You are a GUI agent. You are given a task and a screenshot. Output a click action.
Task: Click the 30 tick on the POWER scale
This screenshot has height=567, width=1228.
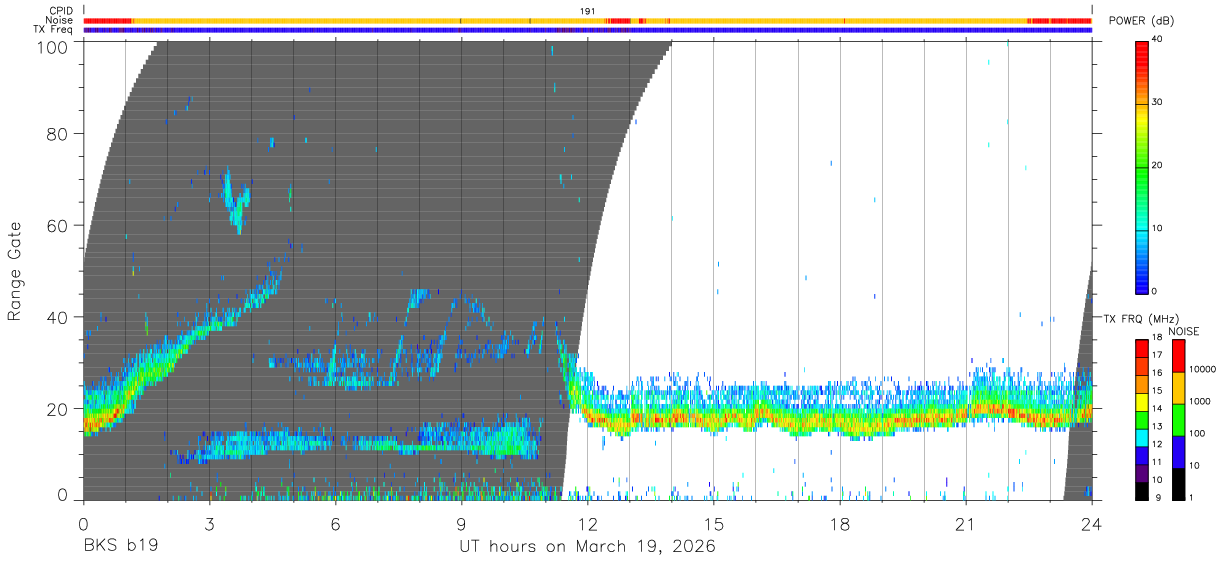point(1159,102)
